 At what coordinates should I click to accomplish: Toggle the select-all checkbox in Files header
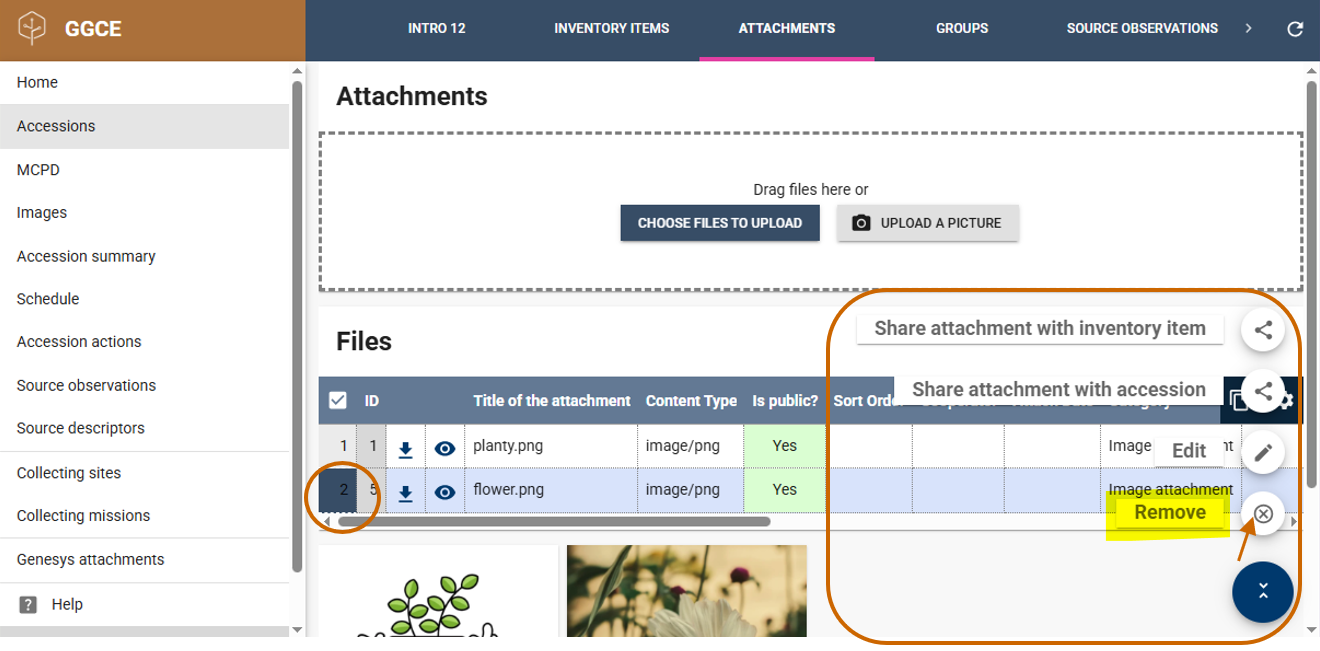coord(338,401)
